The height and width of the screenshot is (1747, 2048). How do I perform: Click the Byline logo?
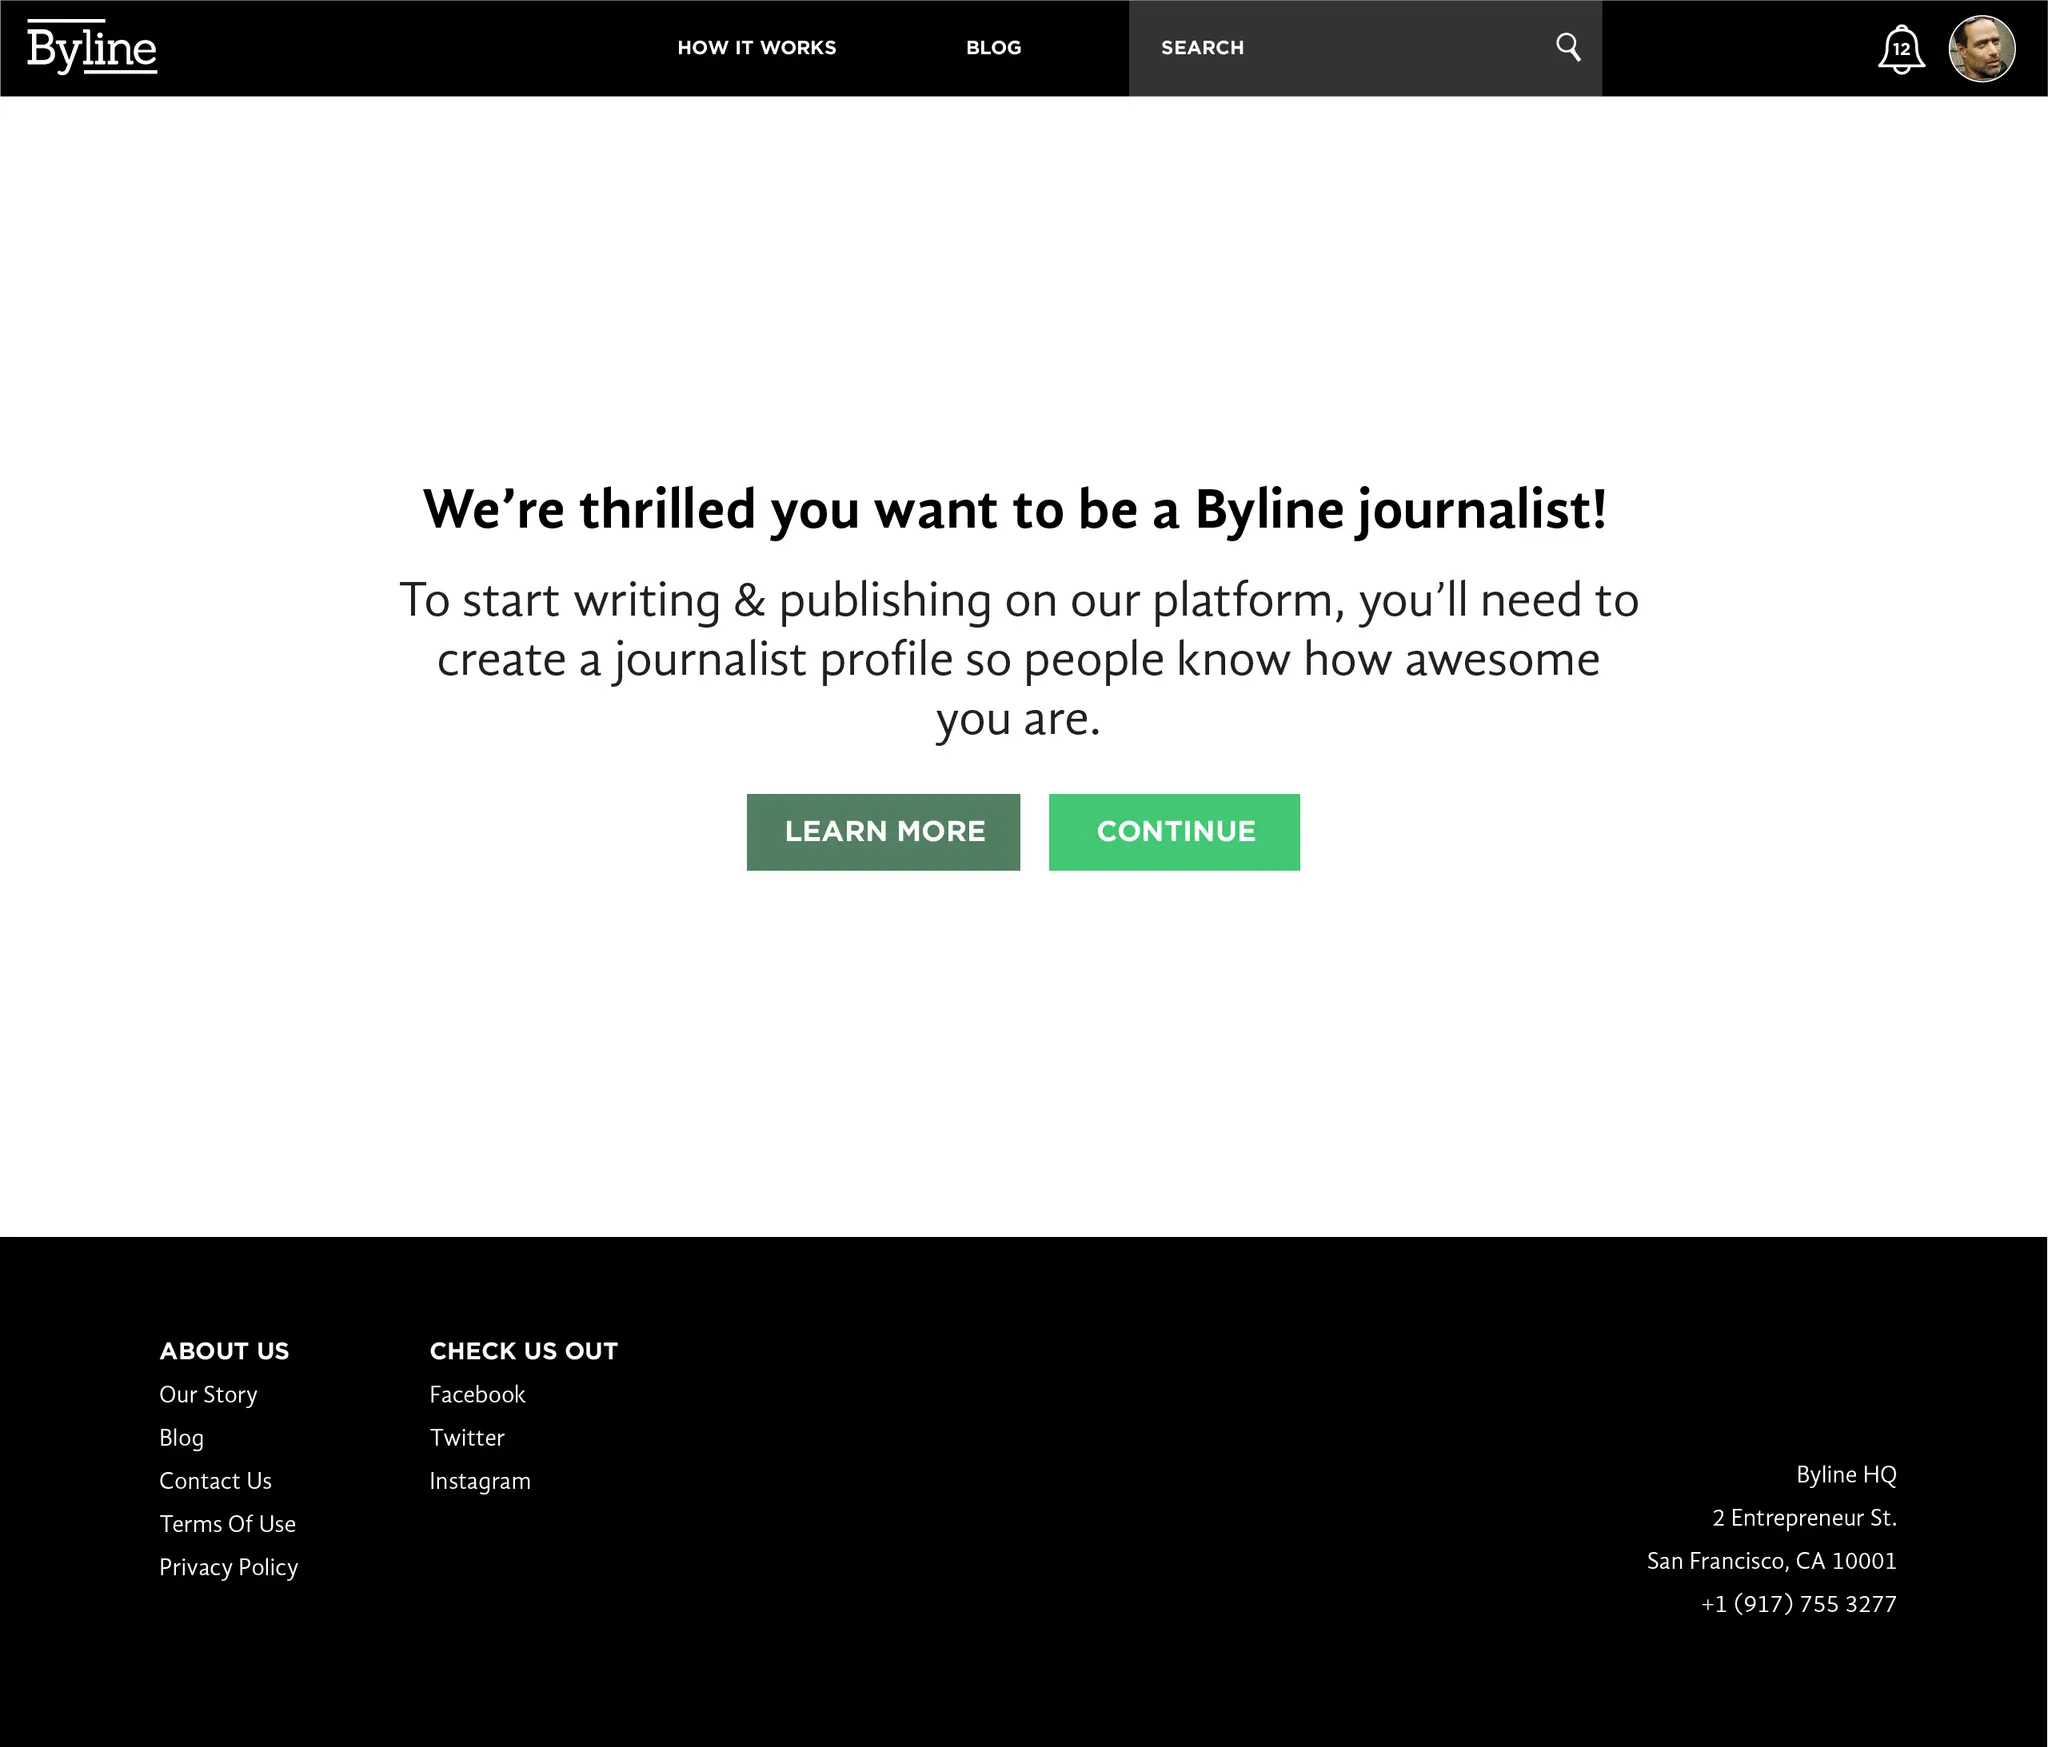click(92, 48)
